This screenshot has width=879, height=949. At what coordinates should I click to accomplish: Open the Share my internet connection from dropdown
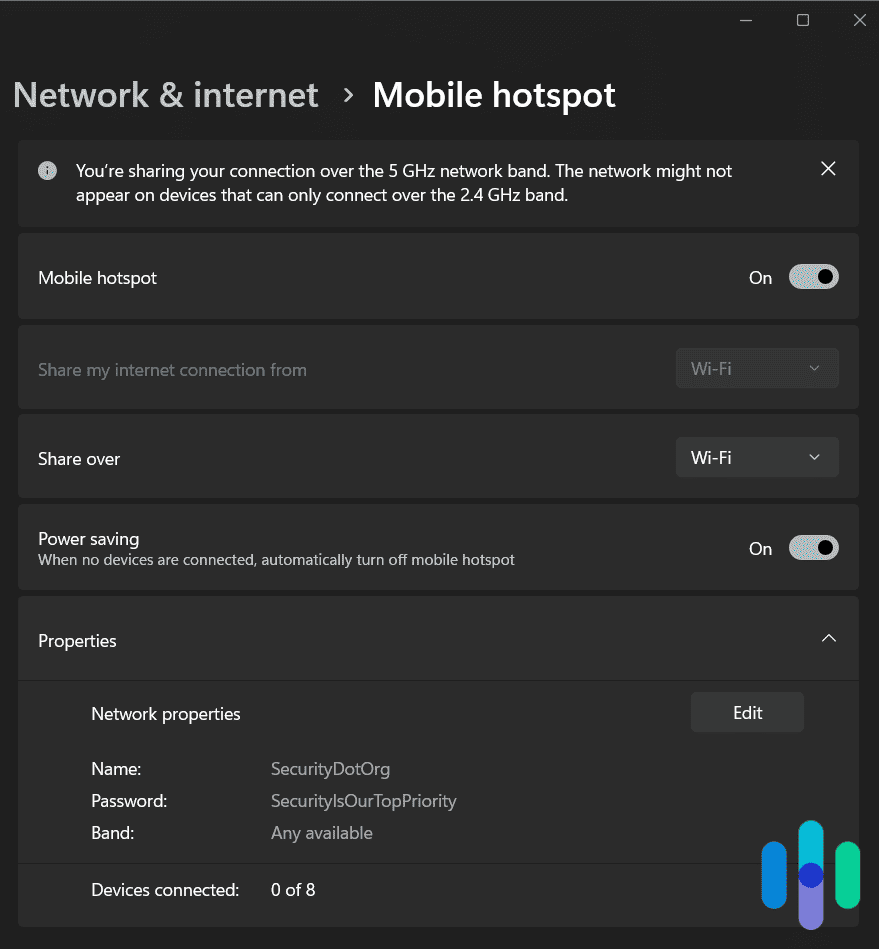[757, 368]
